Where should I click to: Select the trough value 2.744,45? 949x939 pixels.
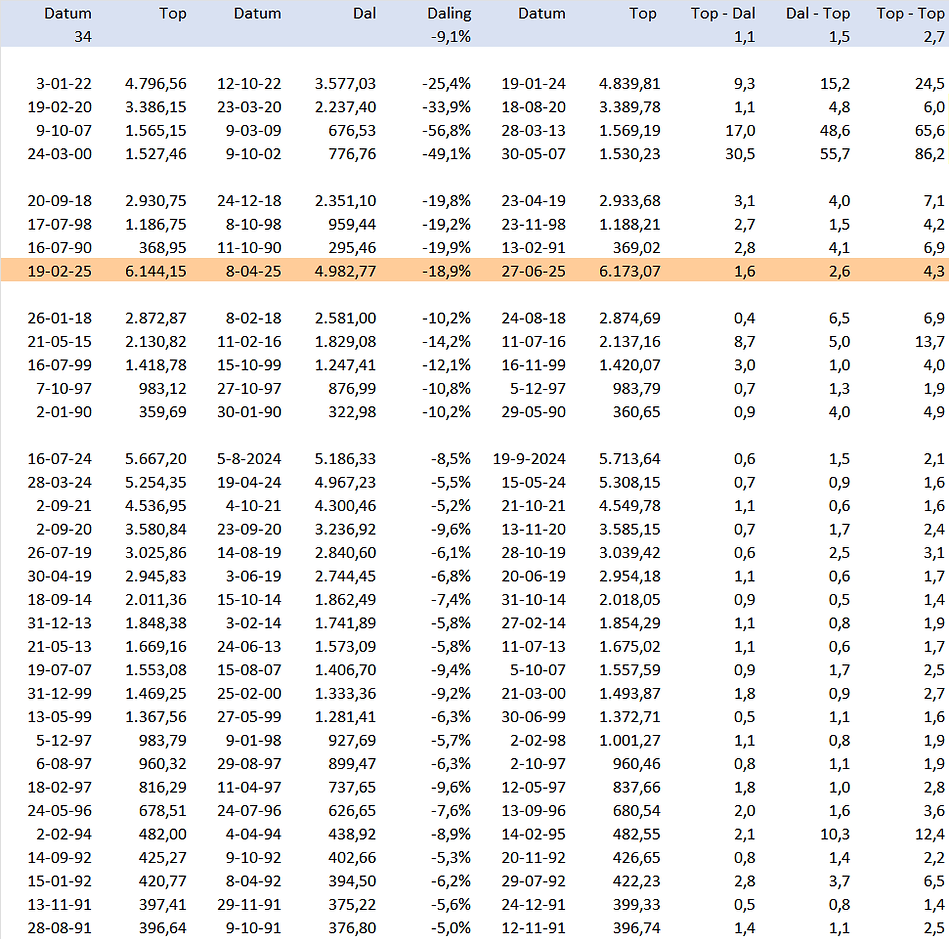click(x=345, y=576)
